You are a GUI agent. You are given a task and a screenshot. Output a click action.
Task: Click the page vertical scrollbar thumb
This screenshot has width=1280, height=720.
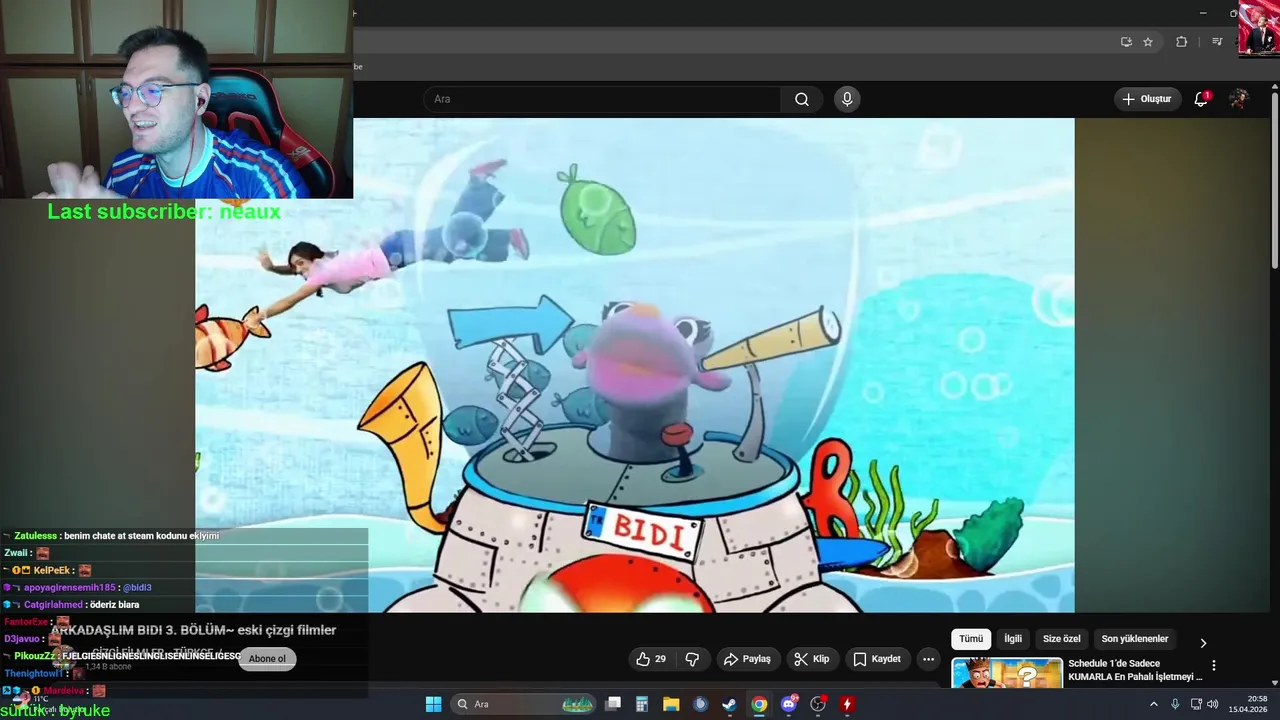(x=1274, y=180)
